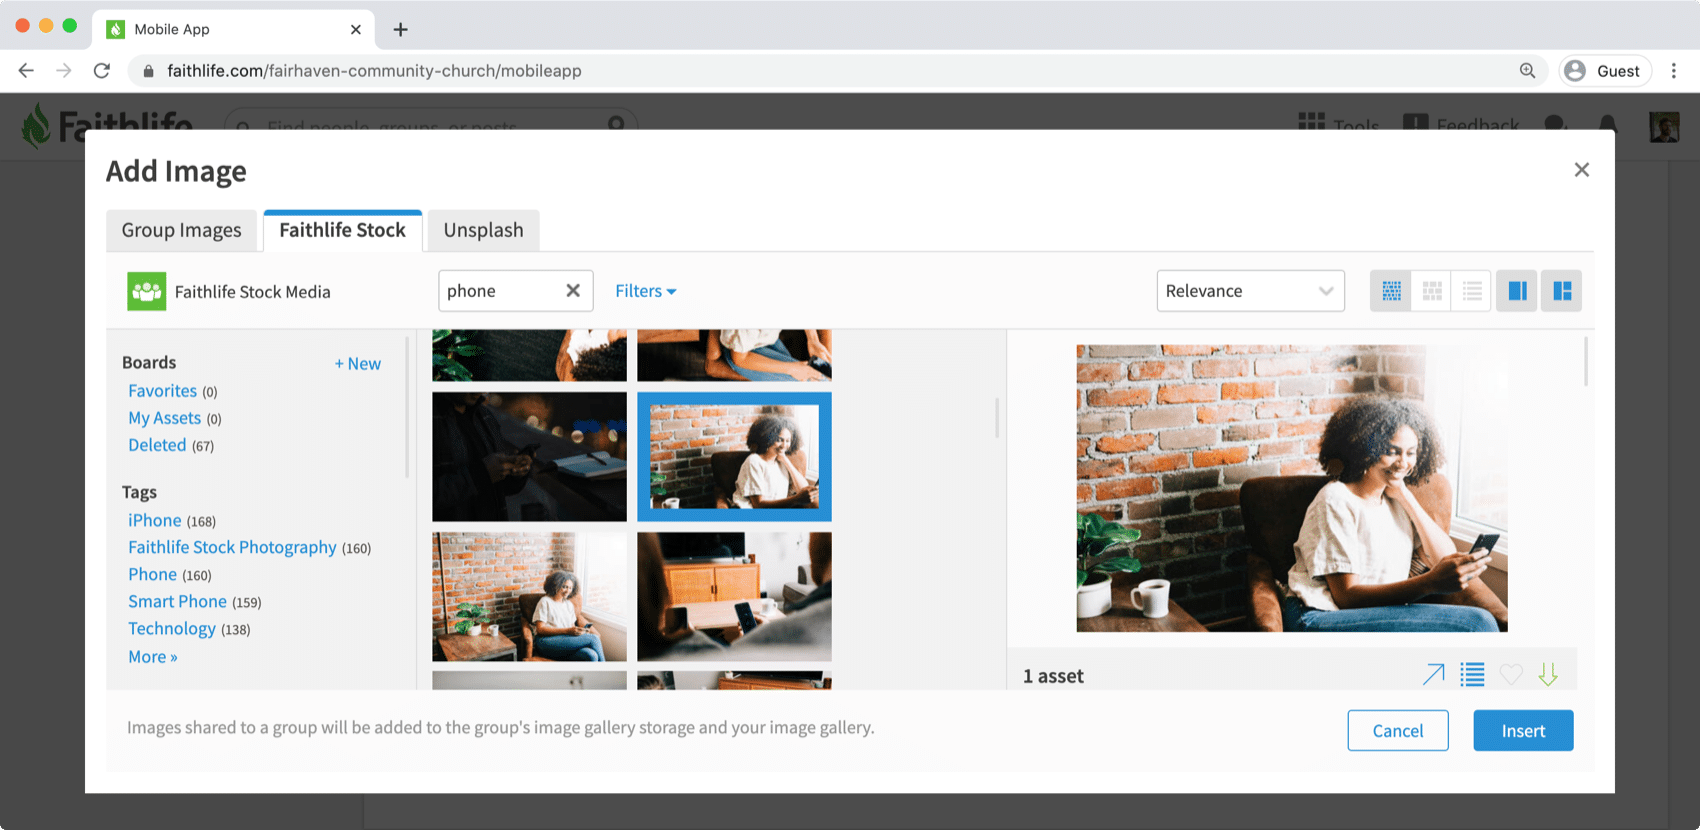The image size is (1700, 830).
Task: Select the dark bokeh lights thumbnail
Action: point(529,456)
